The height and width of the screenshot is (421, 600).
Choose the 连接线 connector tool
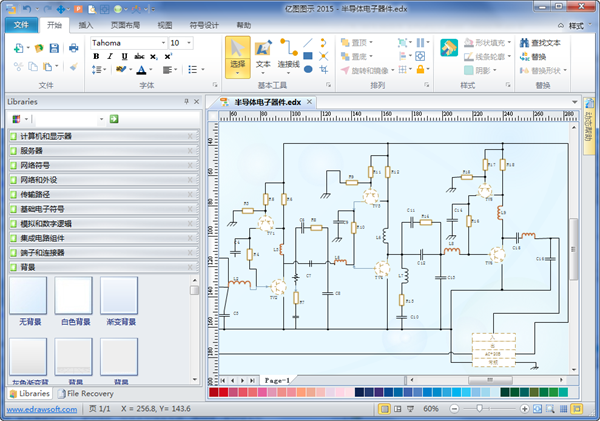(x=288, y=54)
